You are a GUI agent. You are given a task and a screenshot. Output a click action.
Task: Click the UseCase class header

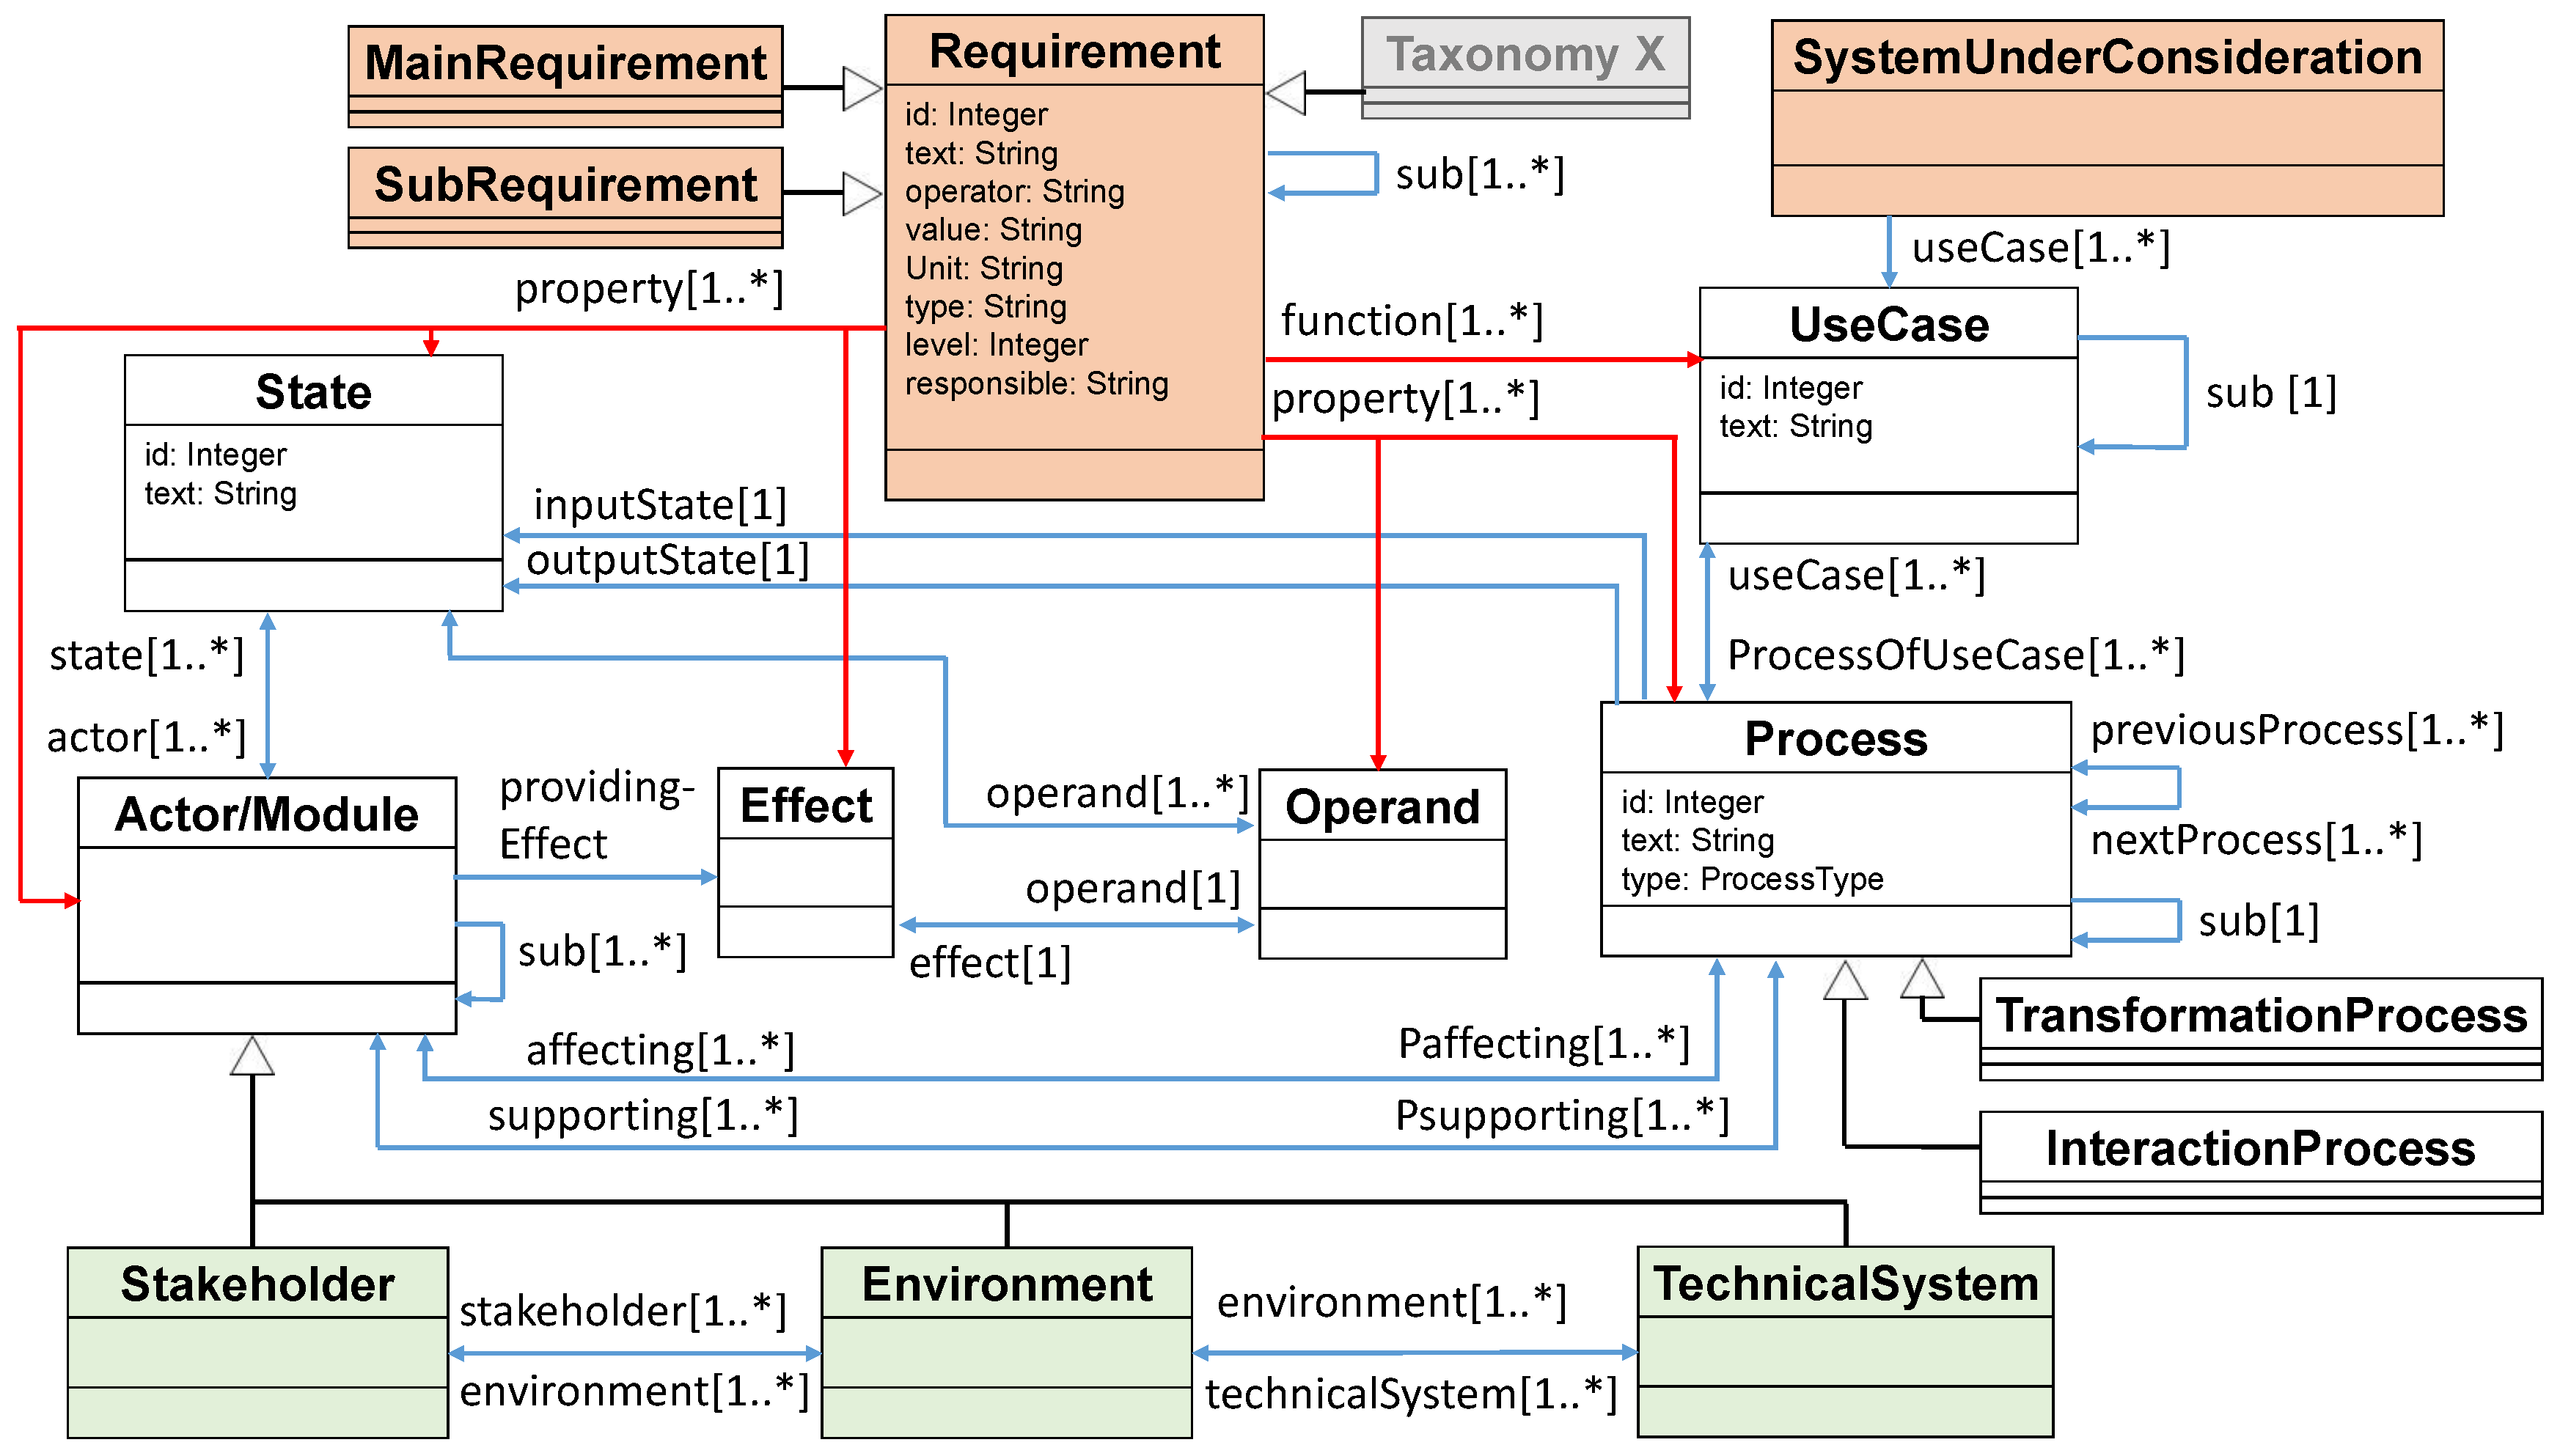[1888, 324]
